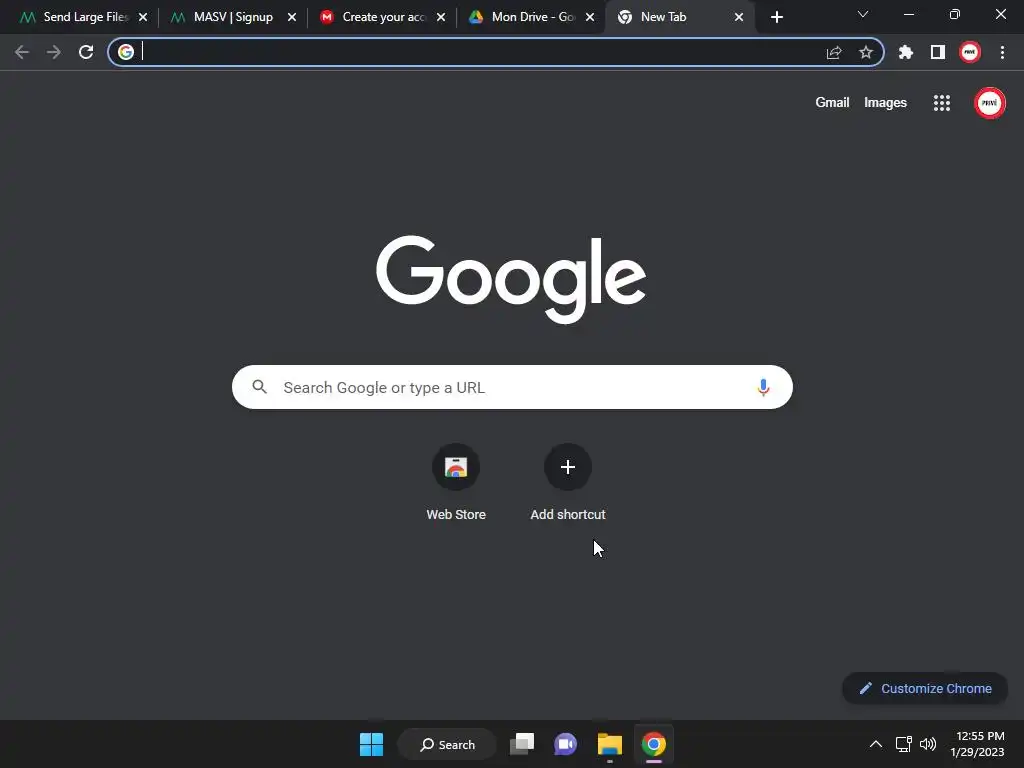Open the Web Store shortcut
The width and height of the screenshot is (1024, 768).
click(x=456, y=482)
